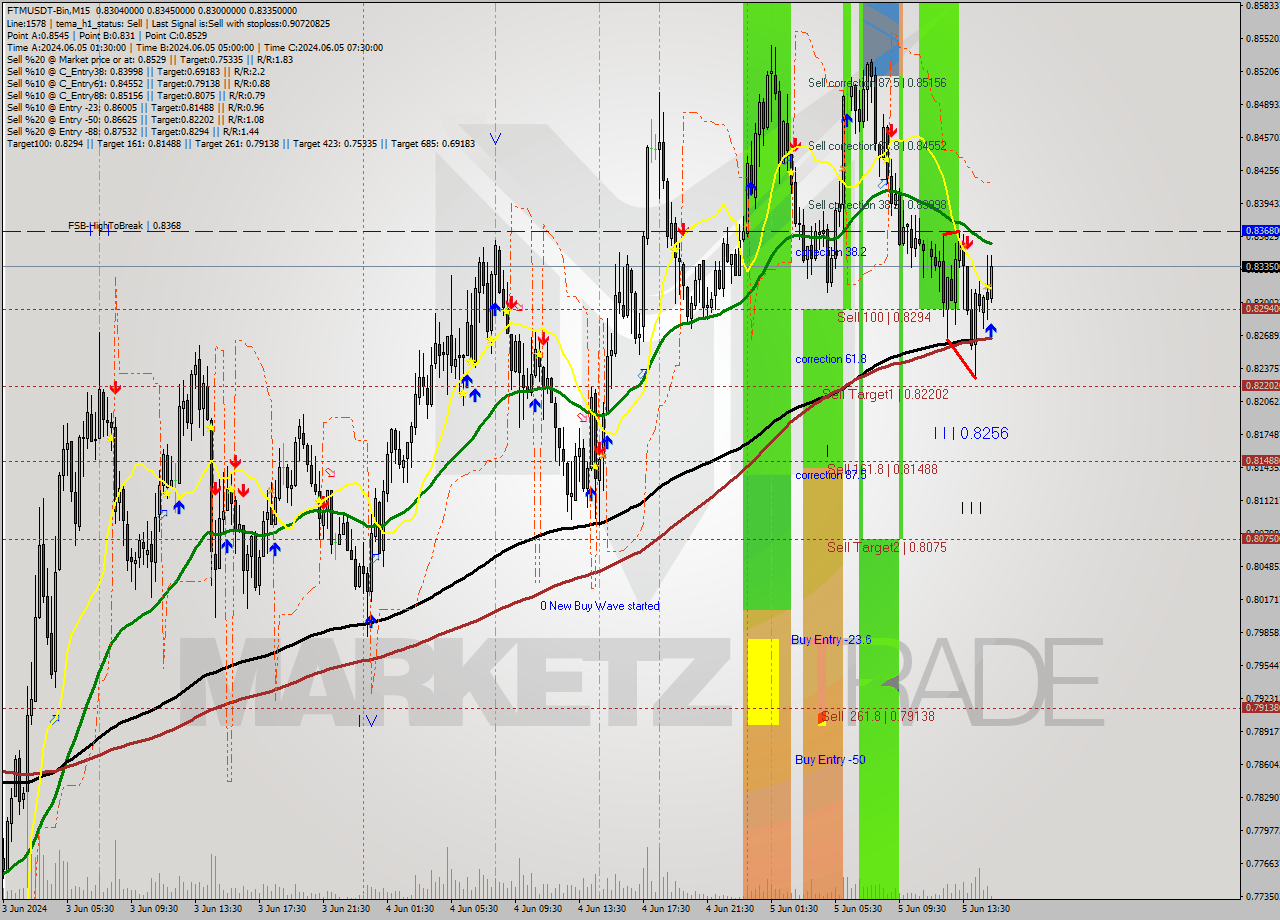Click the 0.8268 price scale value
The image size is (1280, 920).
(x=1261, y=335)
